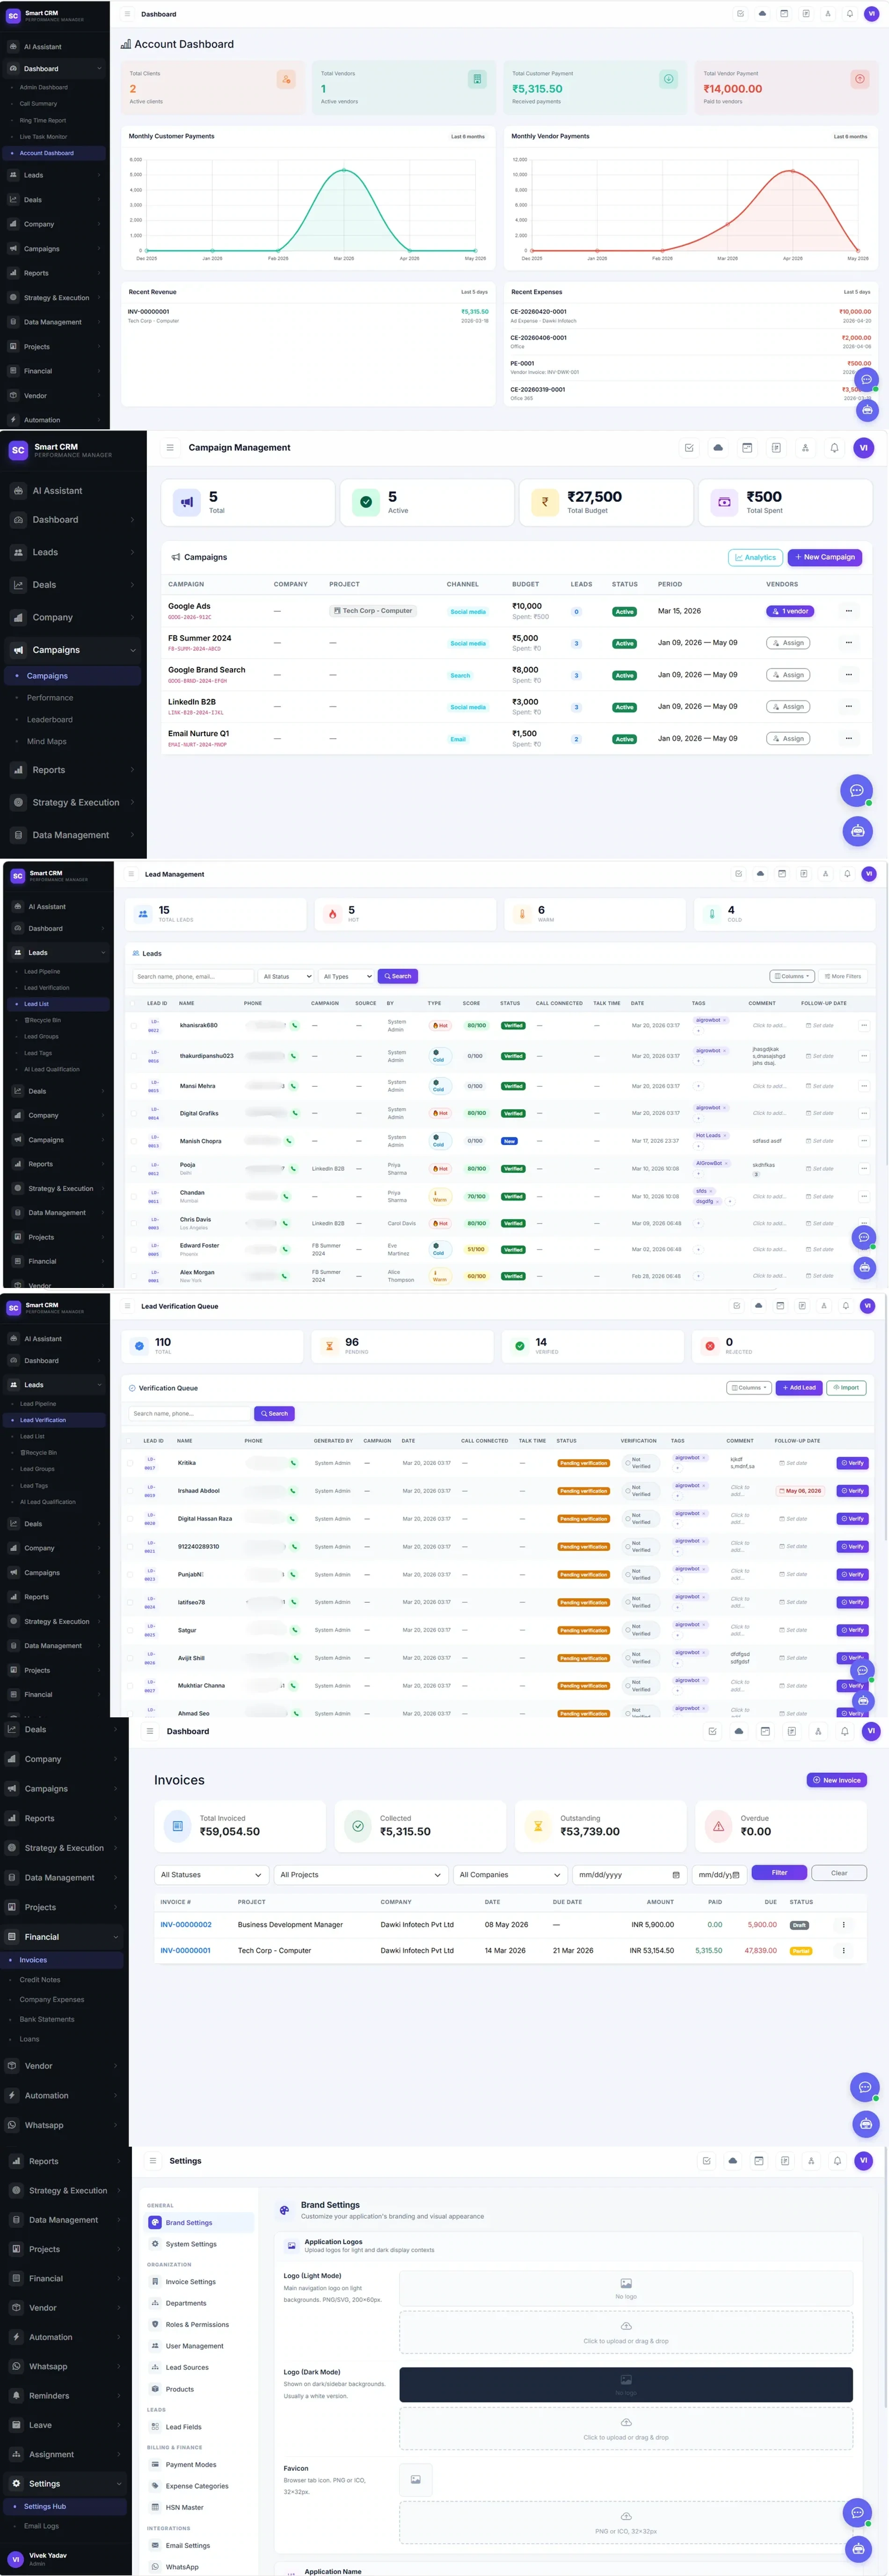Select the checkbox for Chris Davis lead
889x2576 pixels.
133,1223
